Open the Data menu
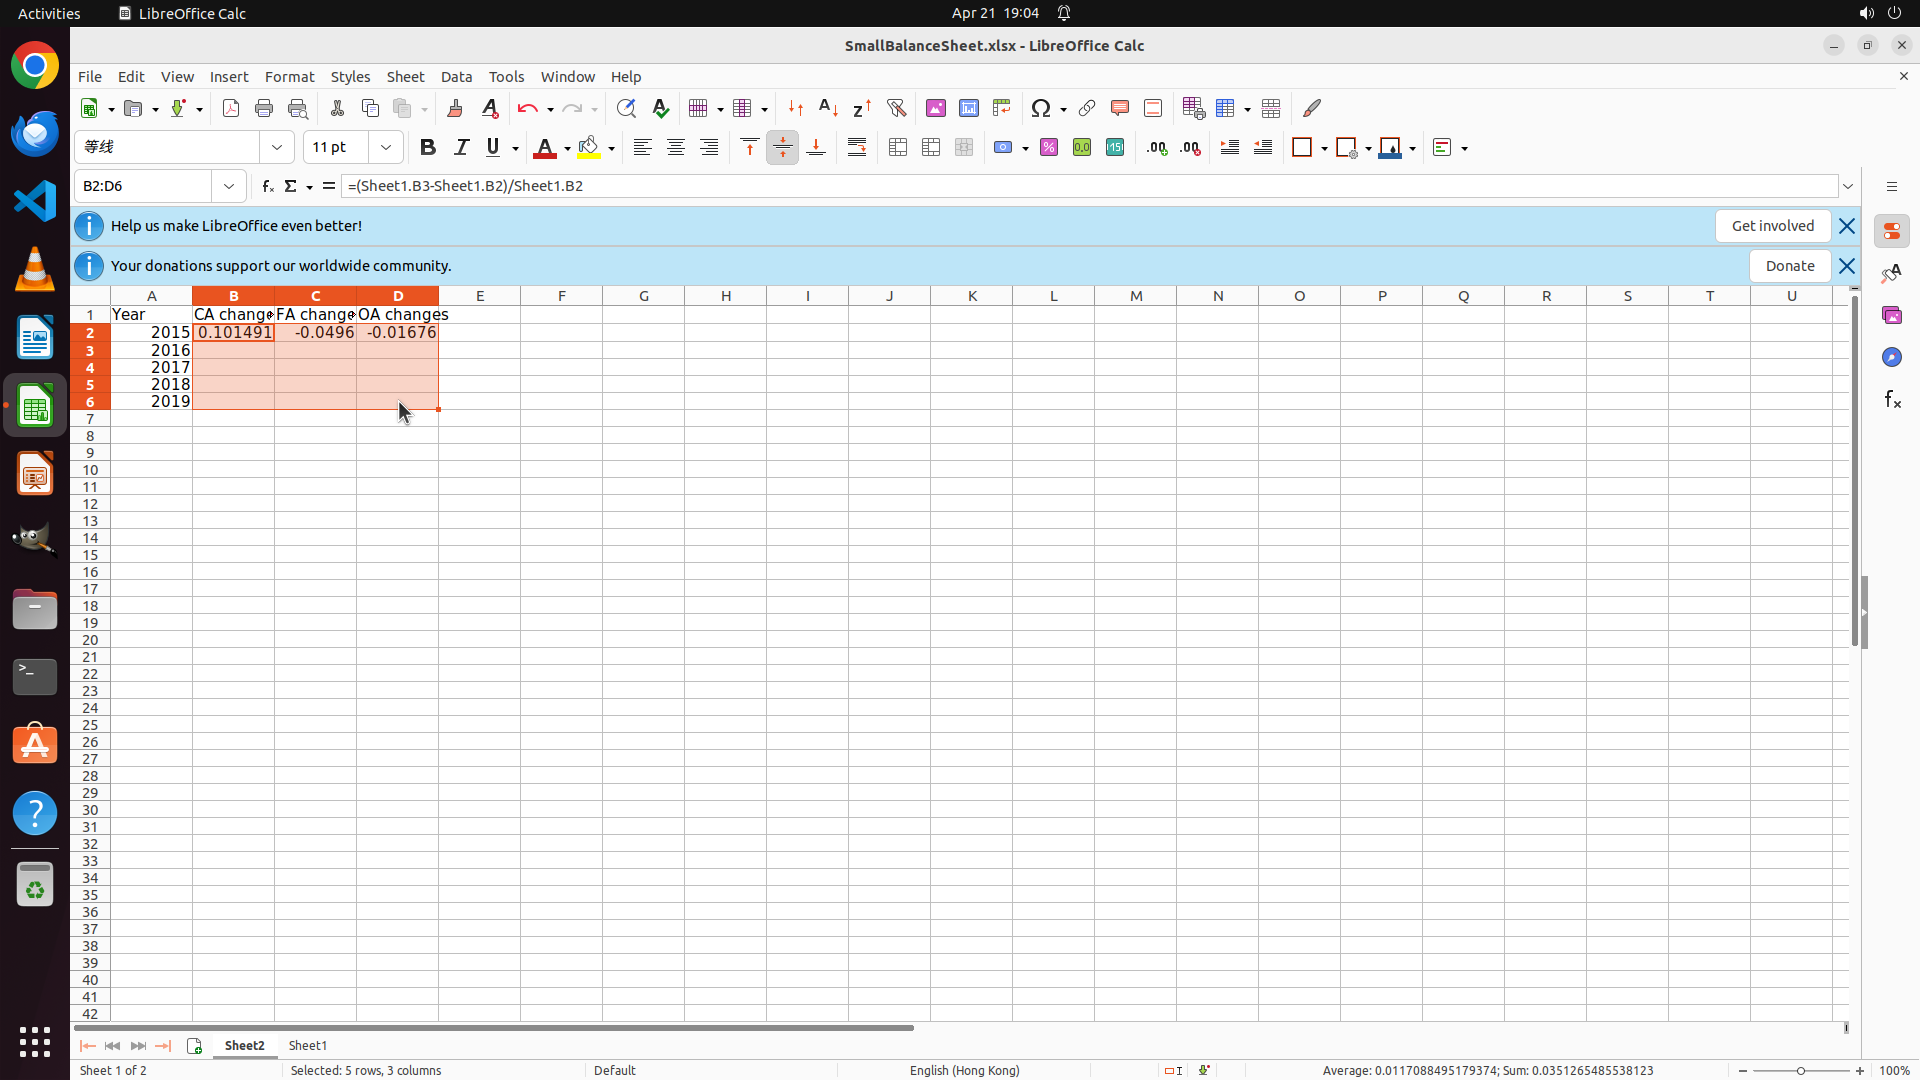 point(456,77)
